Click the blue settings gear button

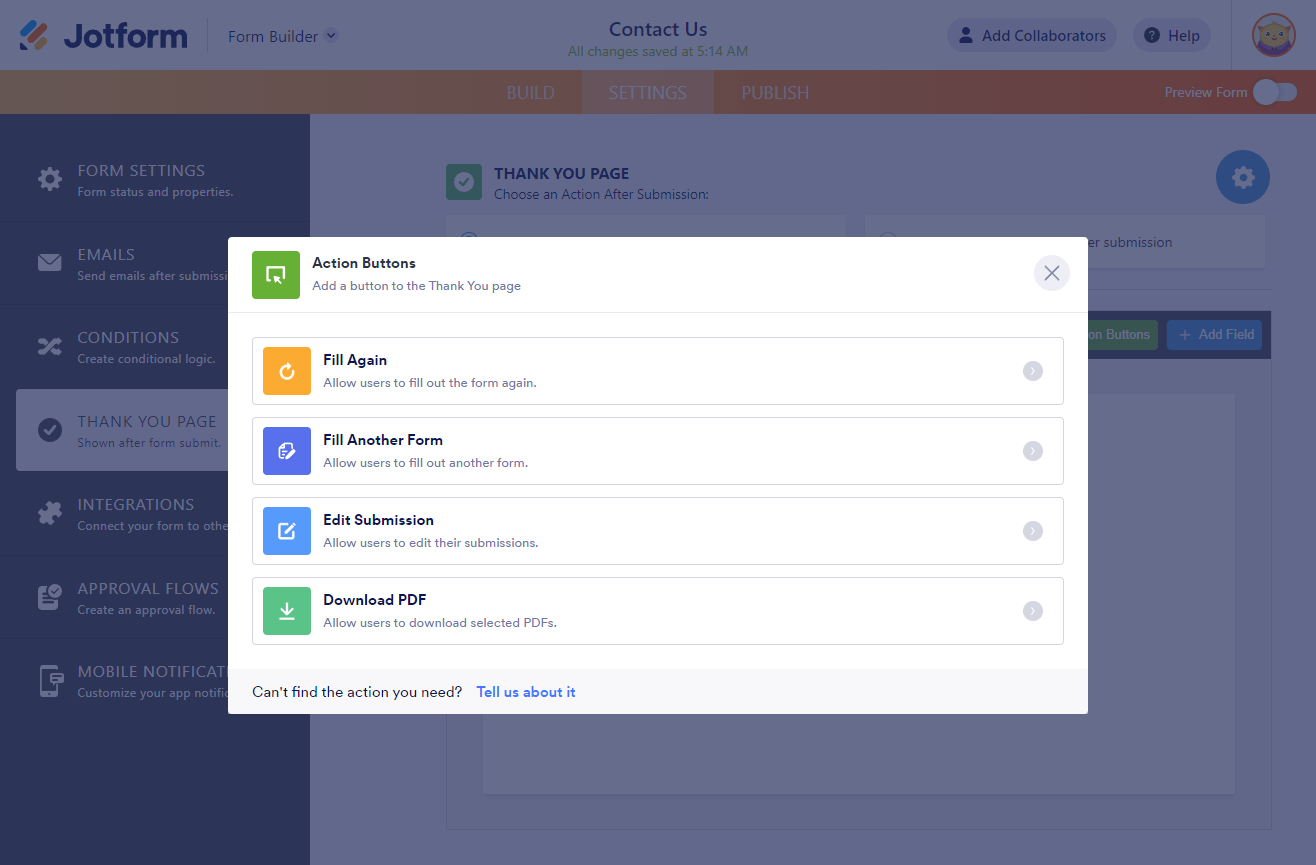[x=1243, y=178]
